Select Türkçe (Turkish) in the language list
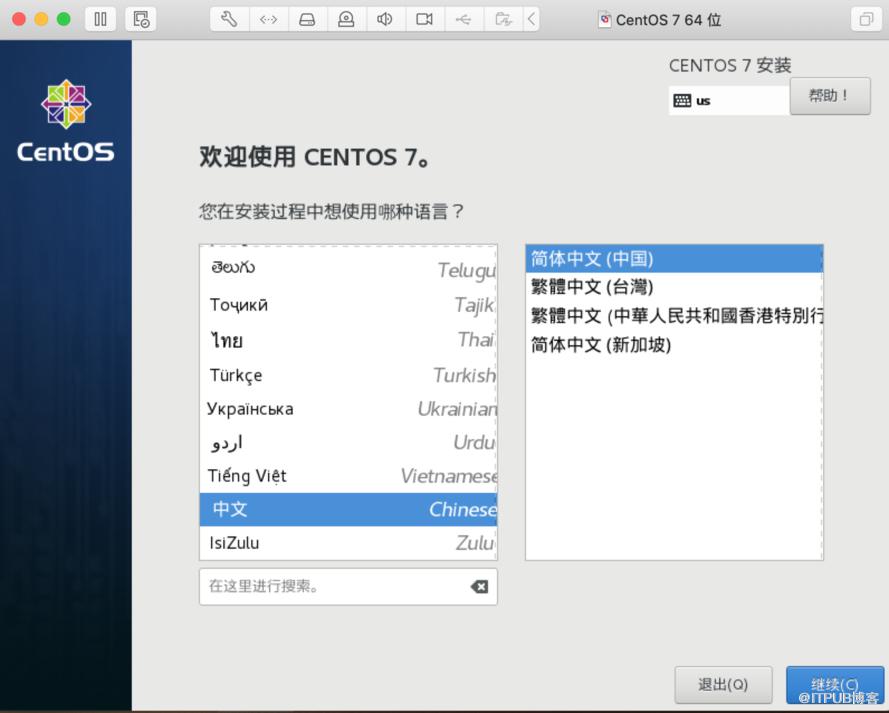 [x=348, y=375]
